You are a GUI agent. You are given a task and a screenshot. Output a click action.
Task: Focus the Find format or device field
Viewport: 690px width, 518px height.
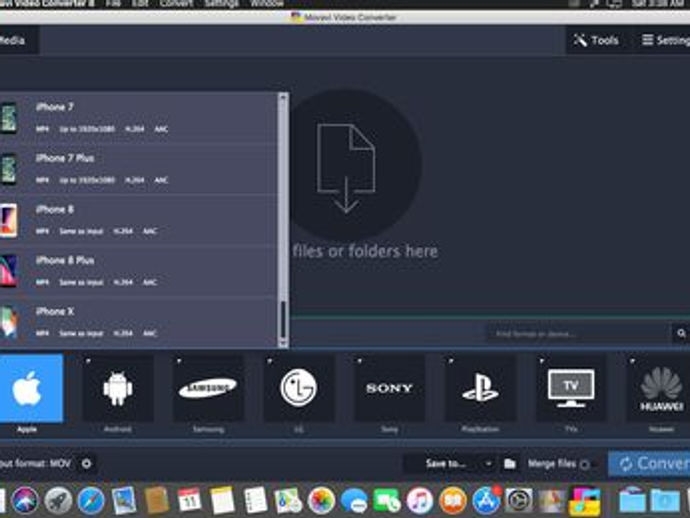tap(579, 333)
